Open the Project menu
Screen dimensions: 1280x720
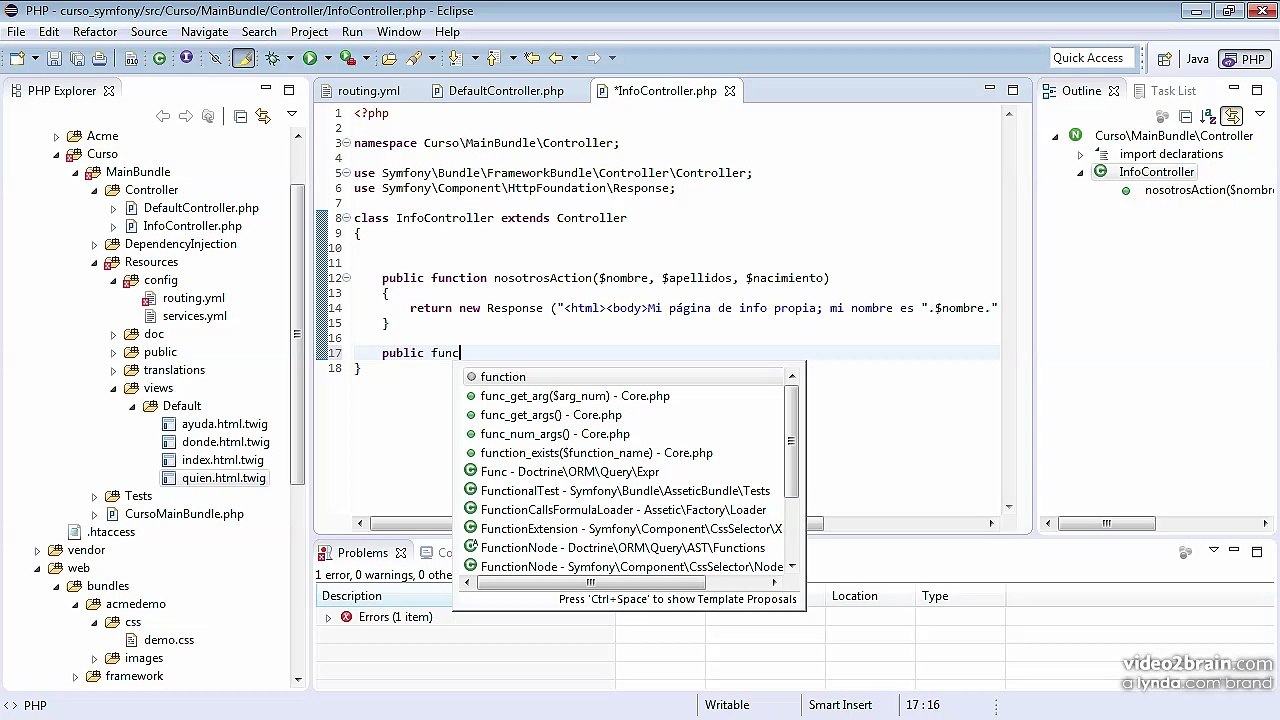click(x=309, y=32)
